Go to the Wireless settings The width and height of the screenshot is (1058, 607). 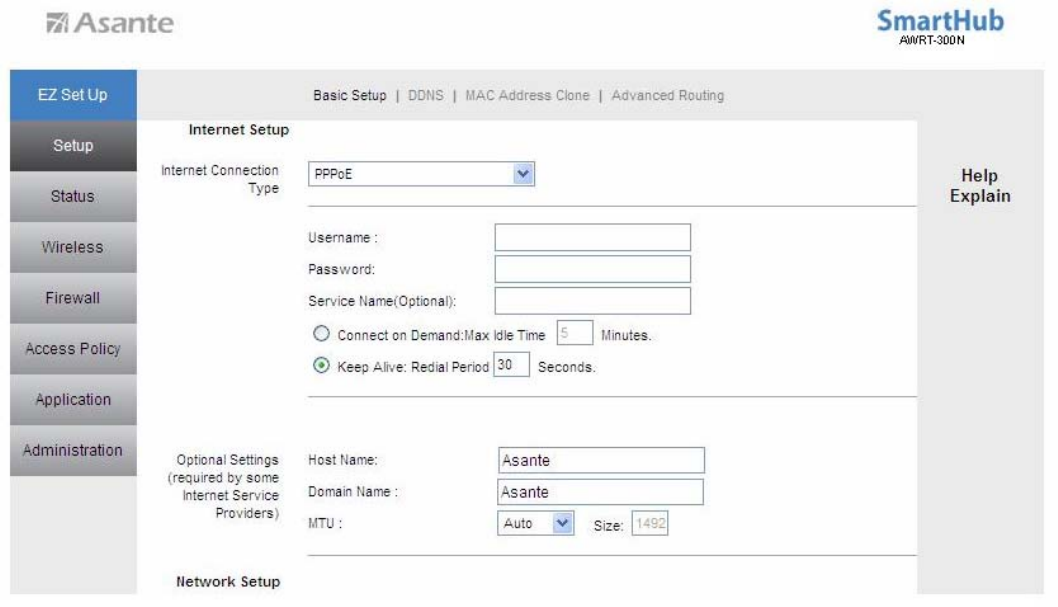[x=73, y=248]
